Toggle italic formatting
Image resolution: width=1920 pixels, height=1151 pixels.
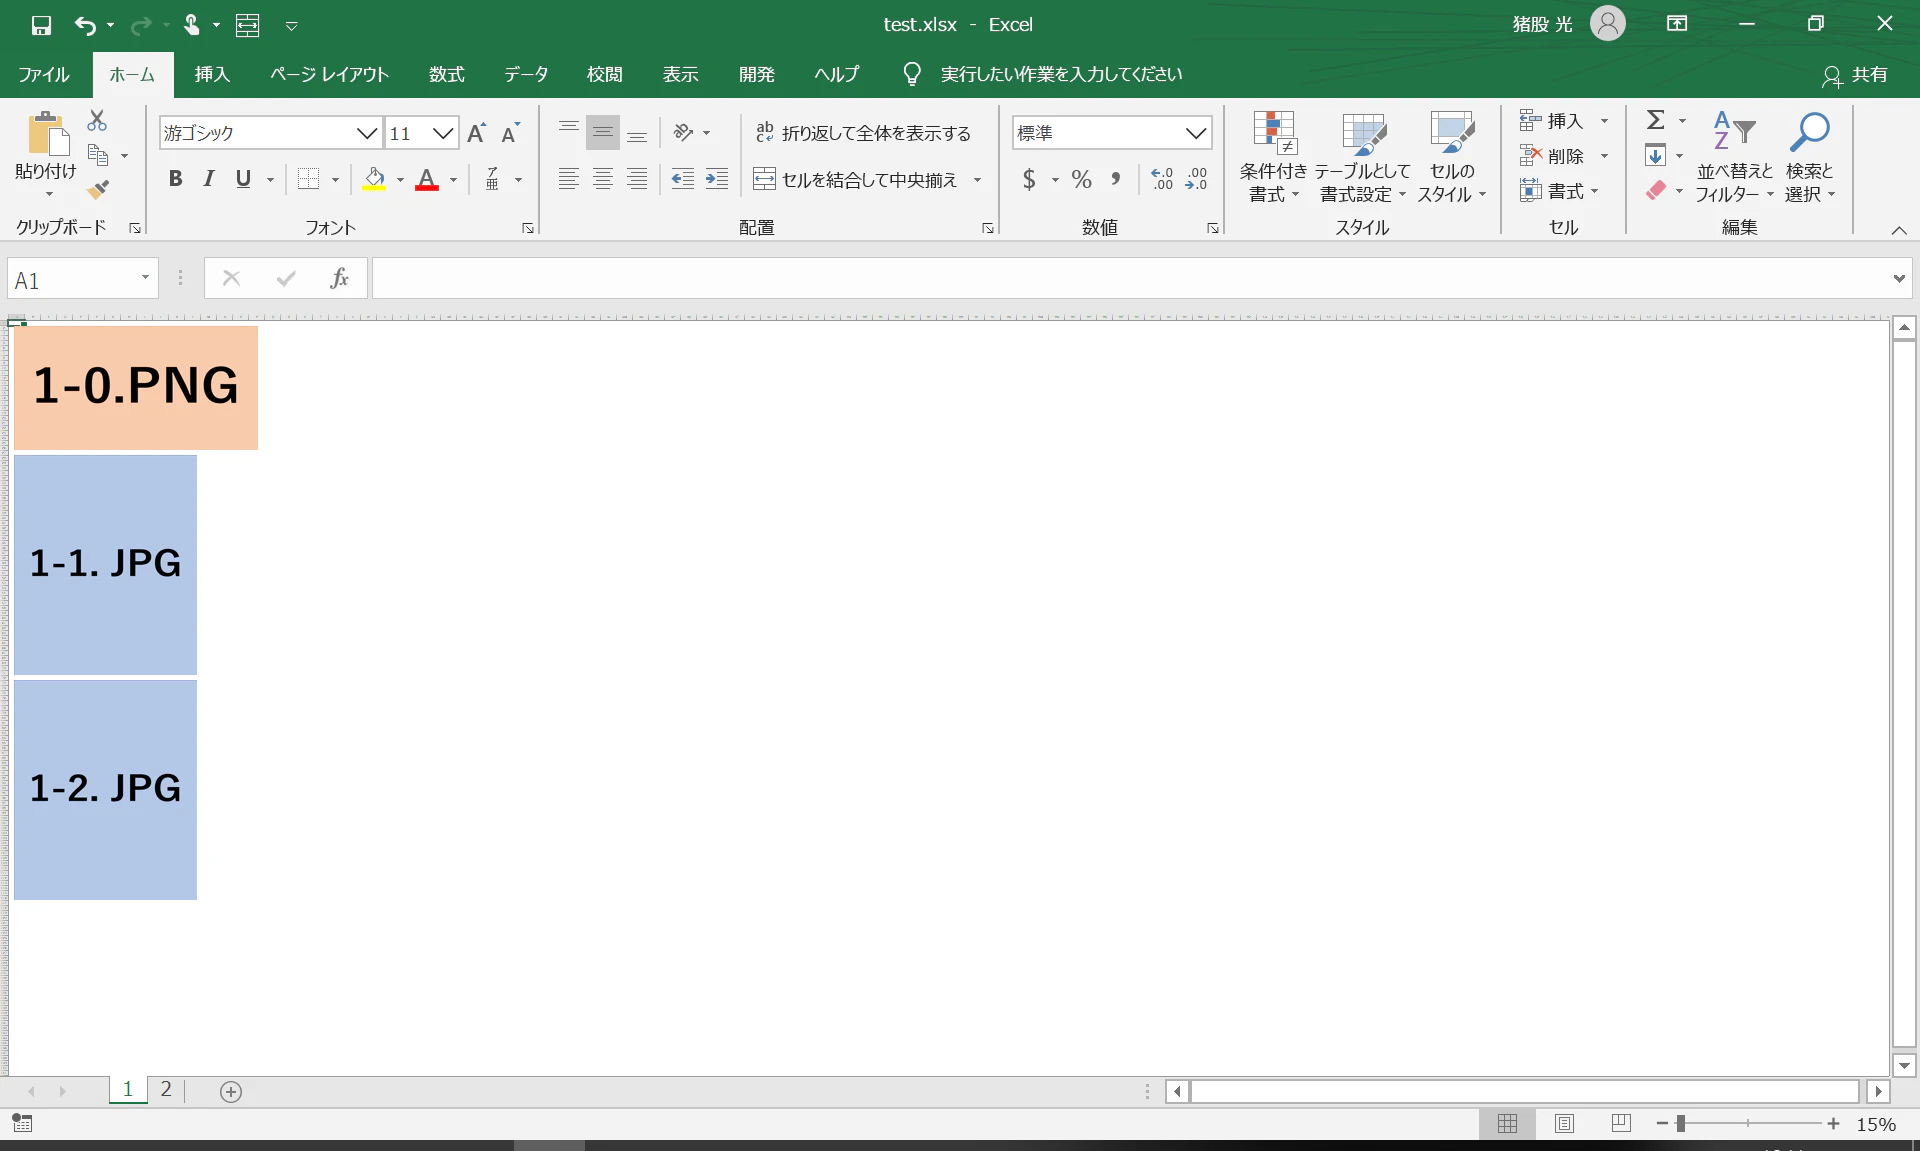[209, 179]
